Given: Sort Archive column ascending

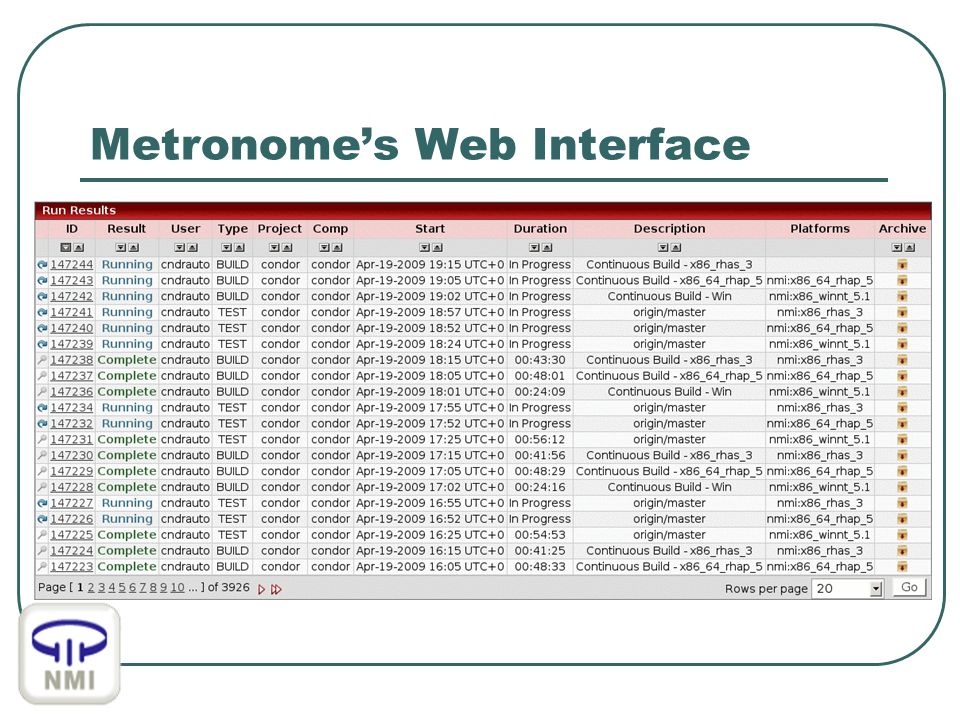Looking at the screenshot, I should tap(909, 248).
